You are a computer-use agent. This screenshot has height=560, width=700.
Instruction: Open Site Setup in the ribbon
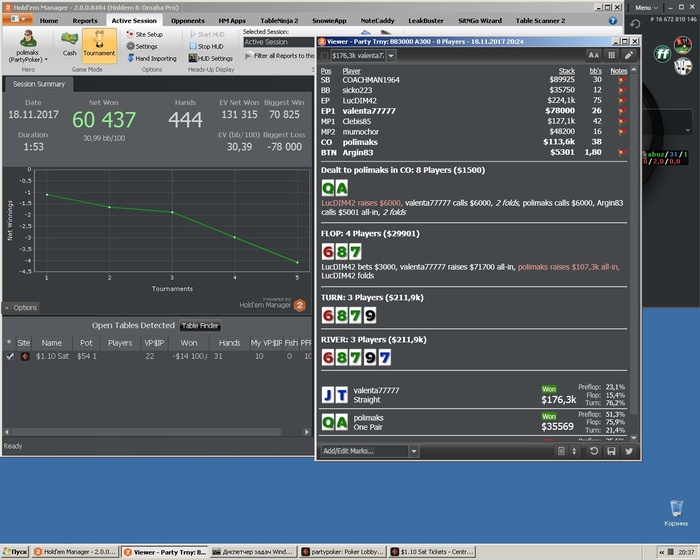[145, 34]
